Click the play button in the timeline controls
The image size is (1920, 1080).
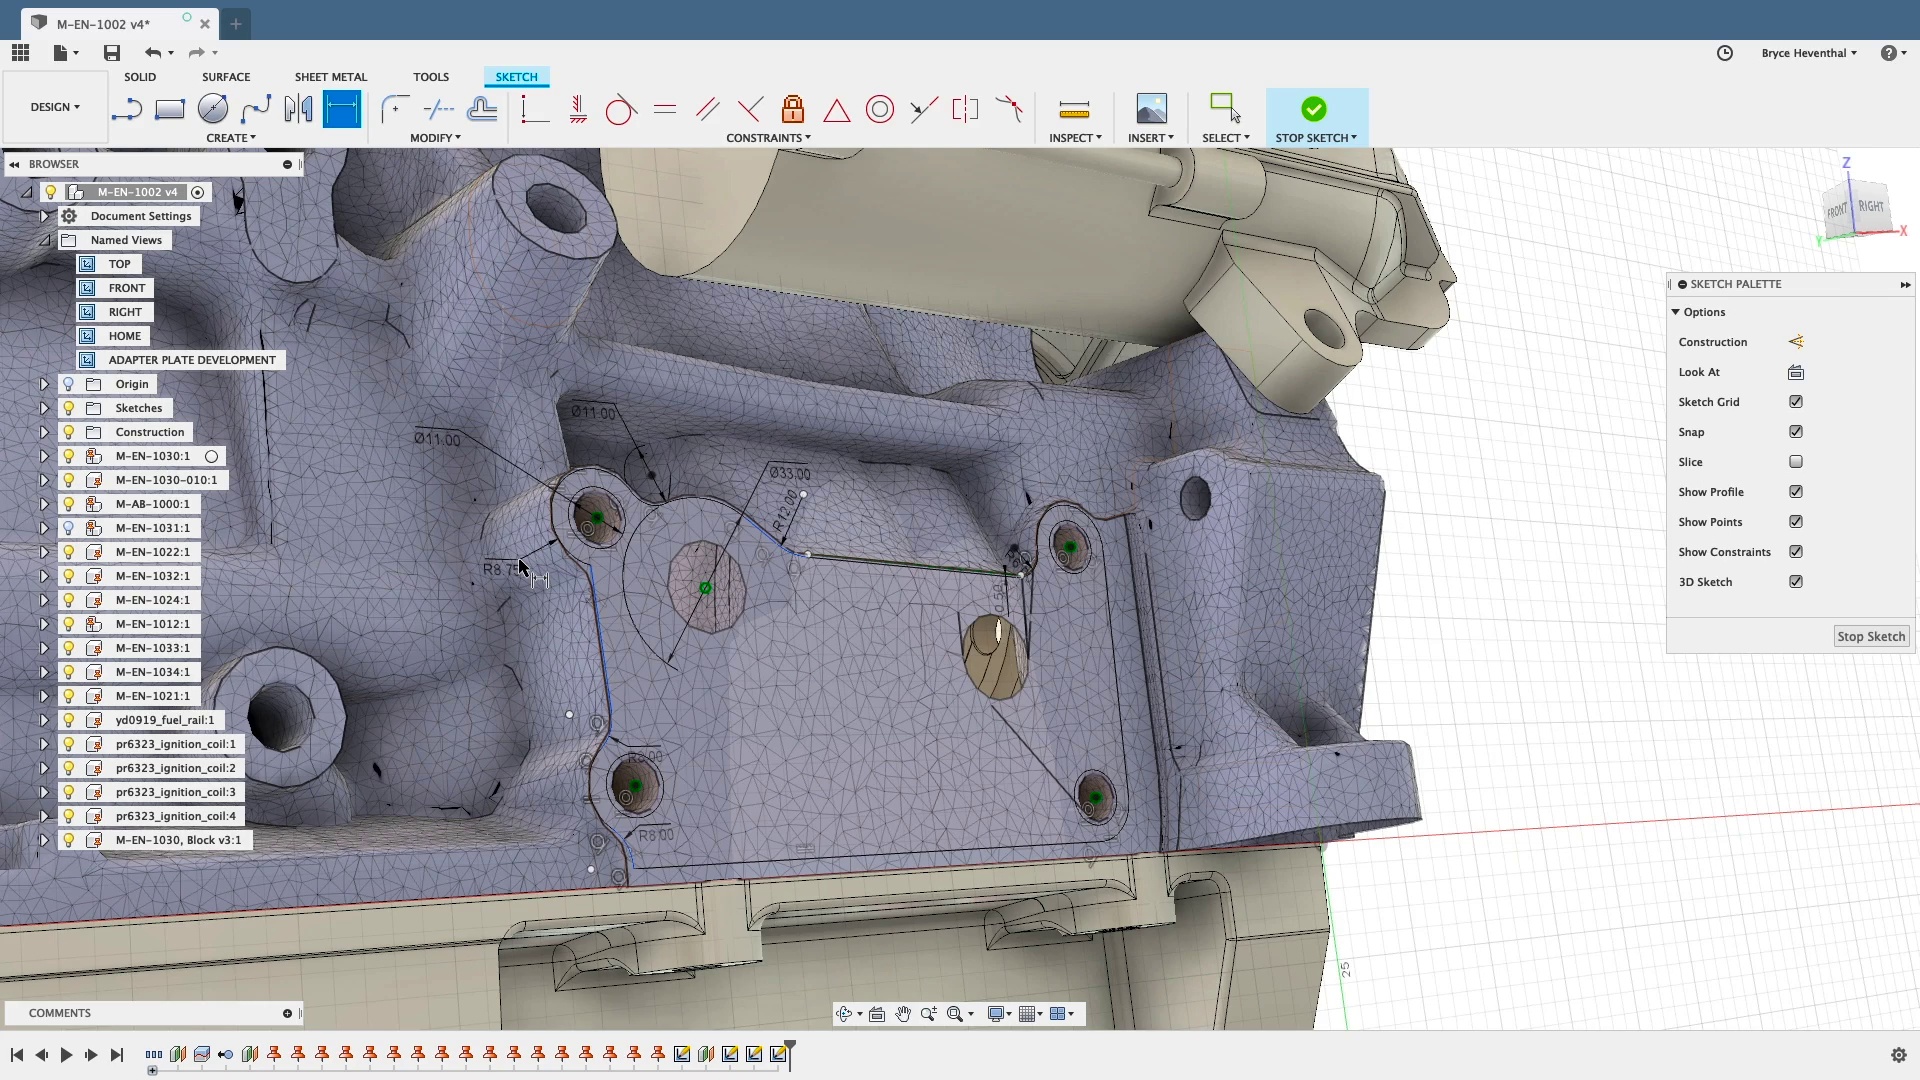(x=66, y=1054)
